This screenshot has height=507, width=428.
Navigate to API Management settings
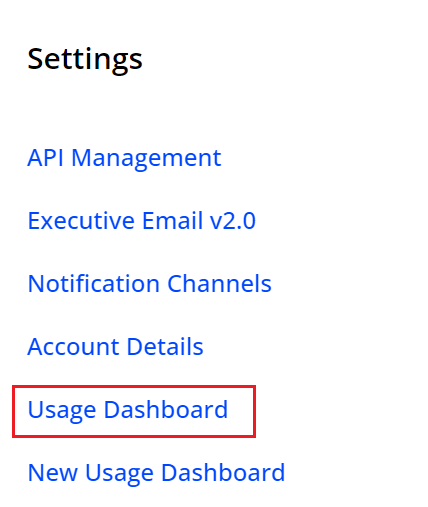coord(124,158)
